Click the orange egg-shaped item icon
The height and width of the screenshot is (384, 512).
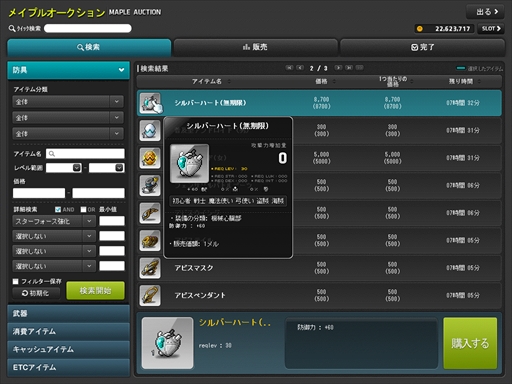150,158
